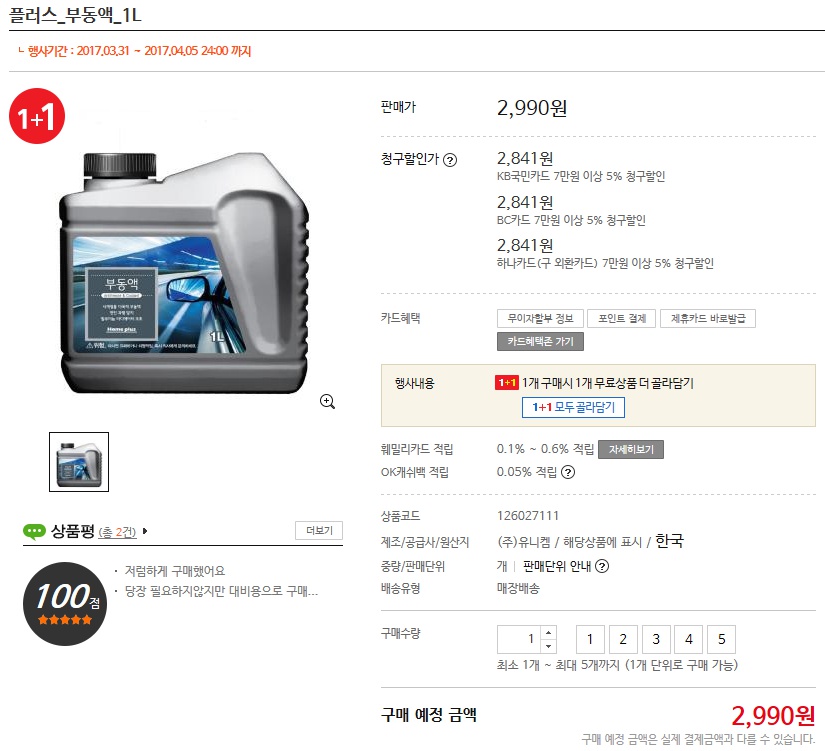The image size is (825, 751).
Task: Click the magnifier zoom icon on product image
Action: click(x=327, y=402)
